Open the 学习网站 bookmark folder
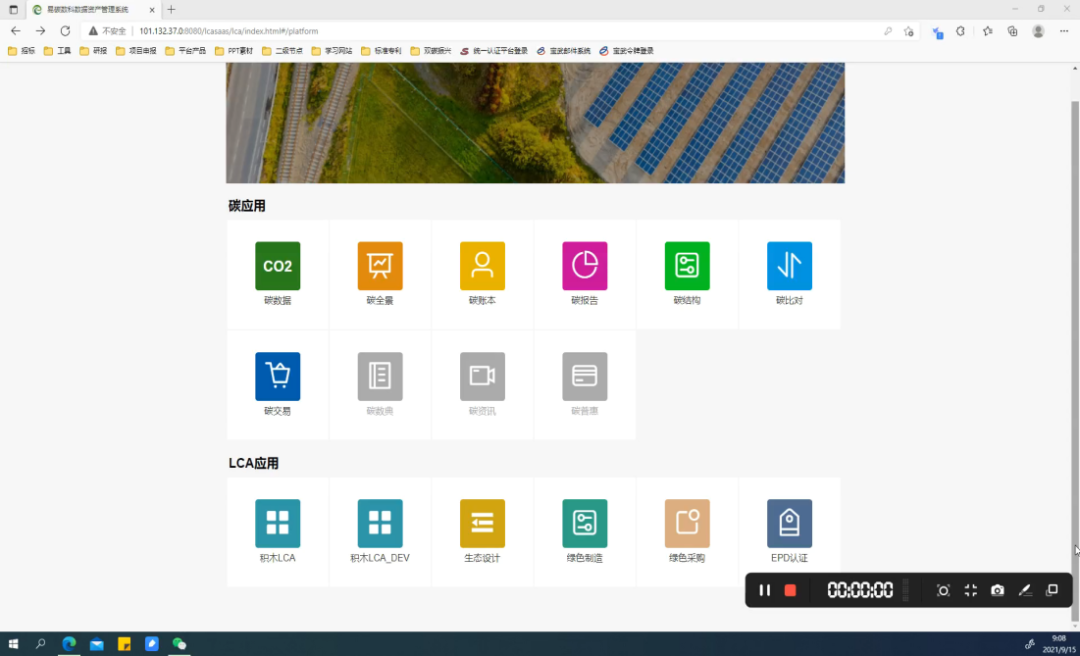 coord(332,50)
